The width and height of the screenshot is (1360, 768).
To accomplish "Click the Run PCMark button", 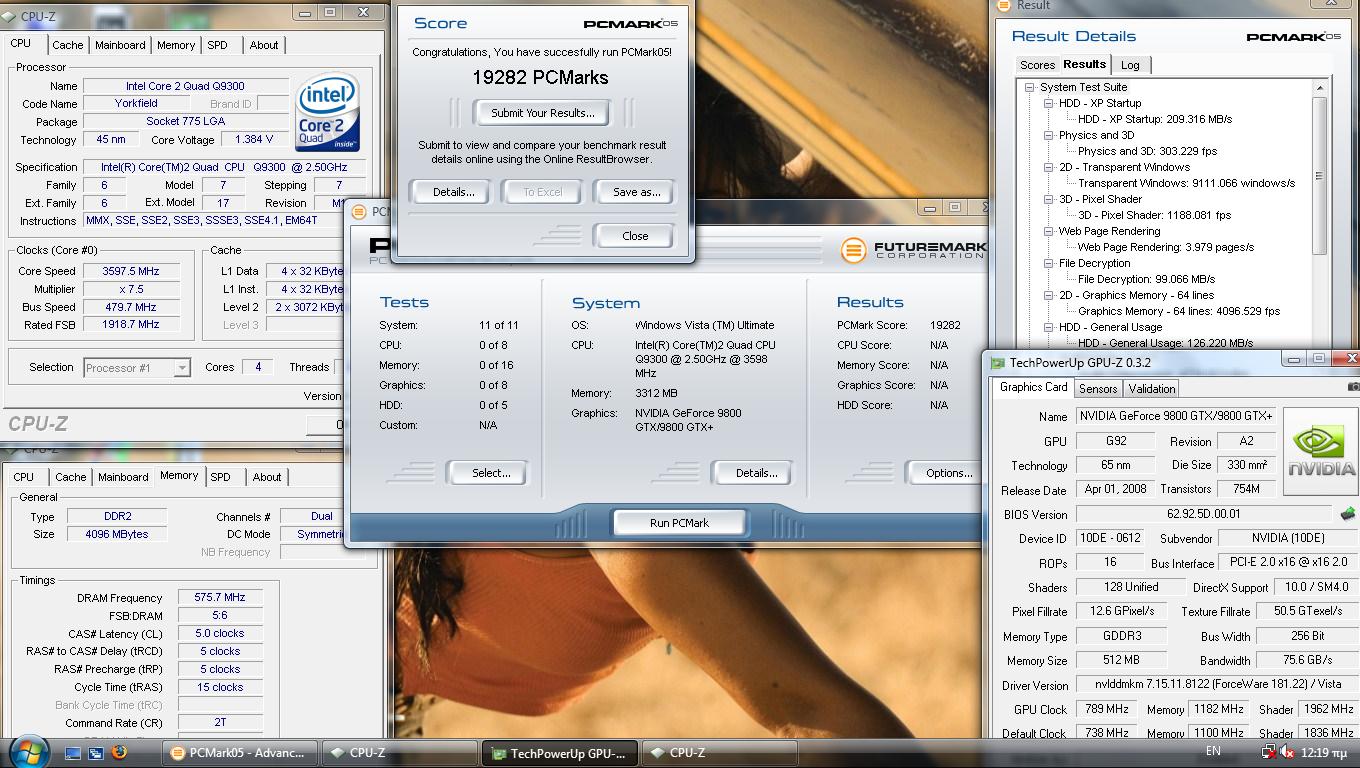I will (679, 522).
